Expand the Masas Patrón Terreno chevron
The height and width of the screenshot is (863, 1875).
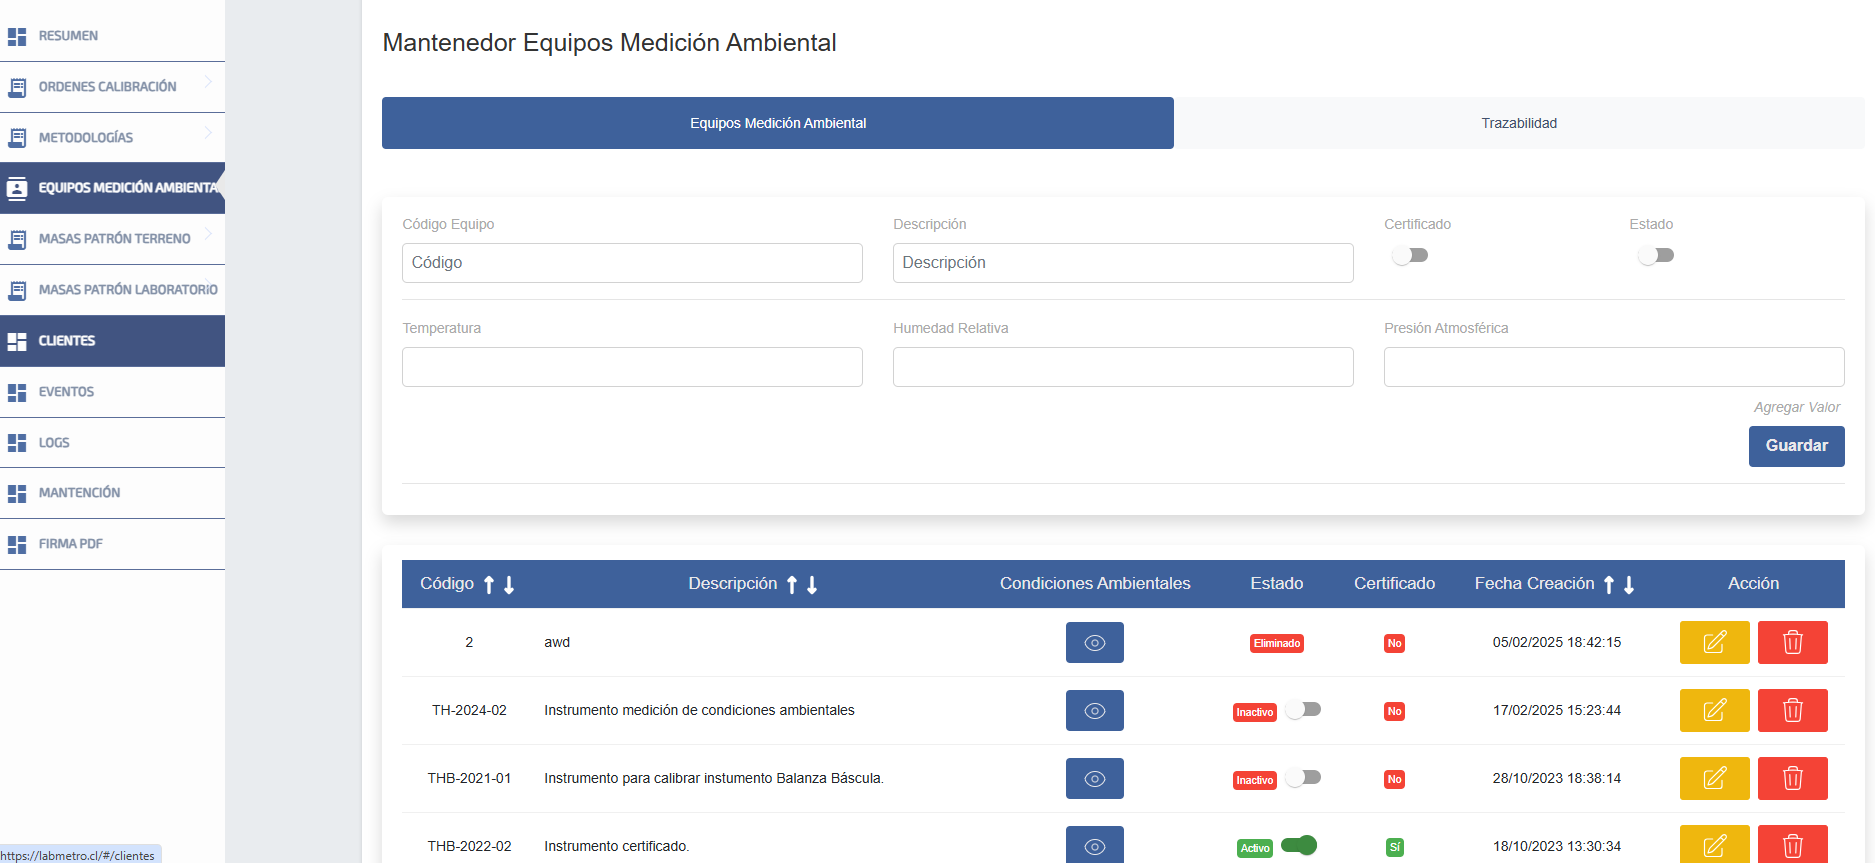click(208, 233)
